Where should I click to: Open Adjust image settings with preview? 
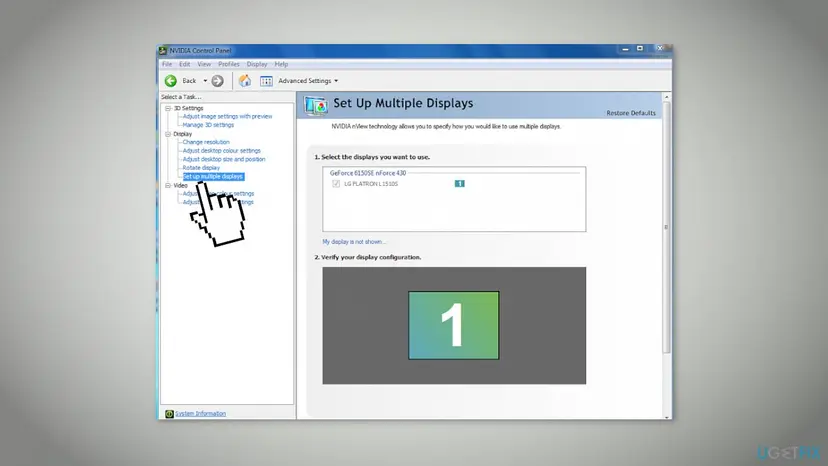pyautogui.click(x=227, y=116)
